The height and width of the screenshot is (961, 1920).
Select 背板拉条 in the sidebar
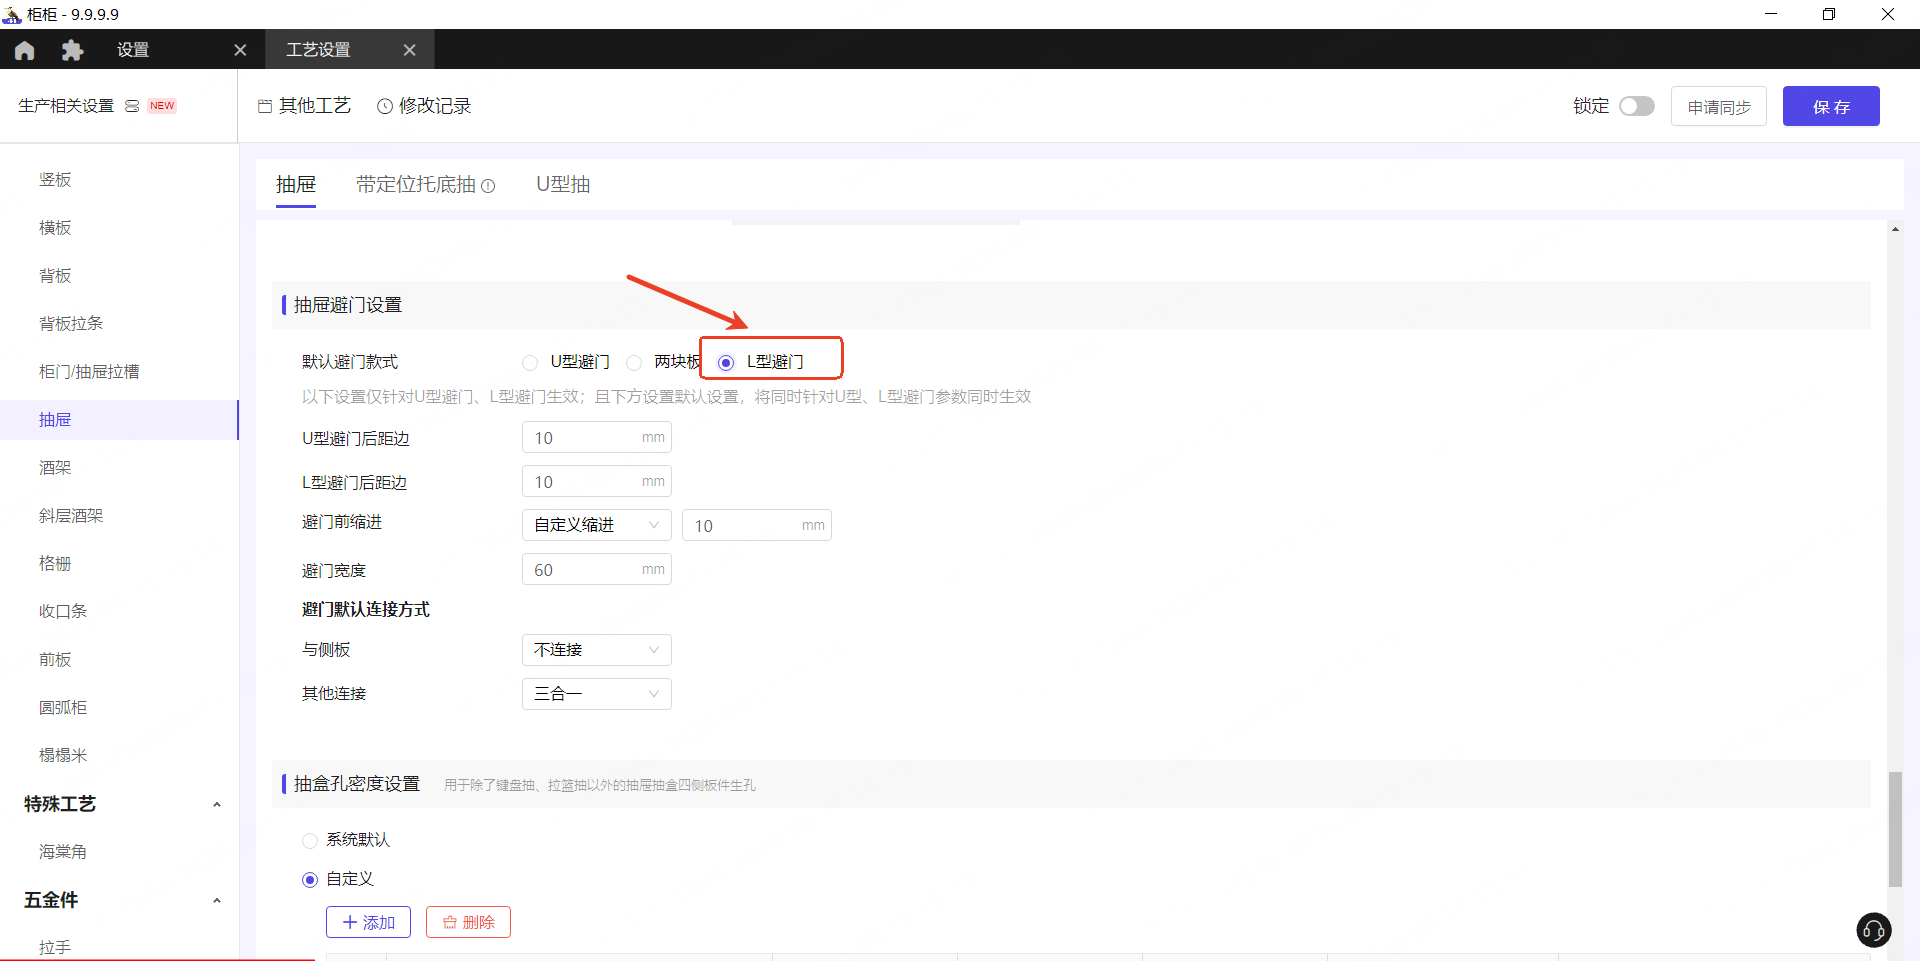(71, 324)
